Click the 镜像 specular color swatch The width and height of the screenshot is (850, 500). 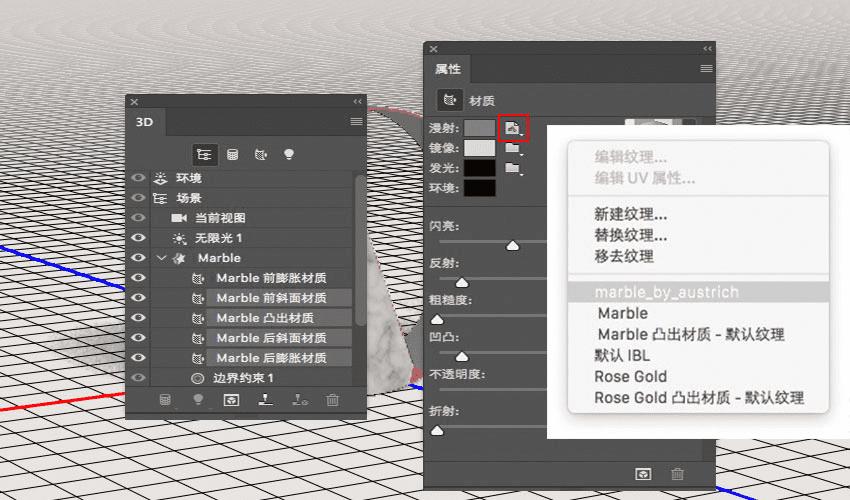[x=480, y=148]
